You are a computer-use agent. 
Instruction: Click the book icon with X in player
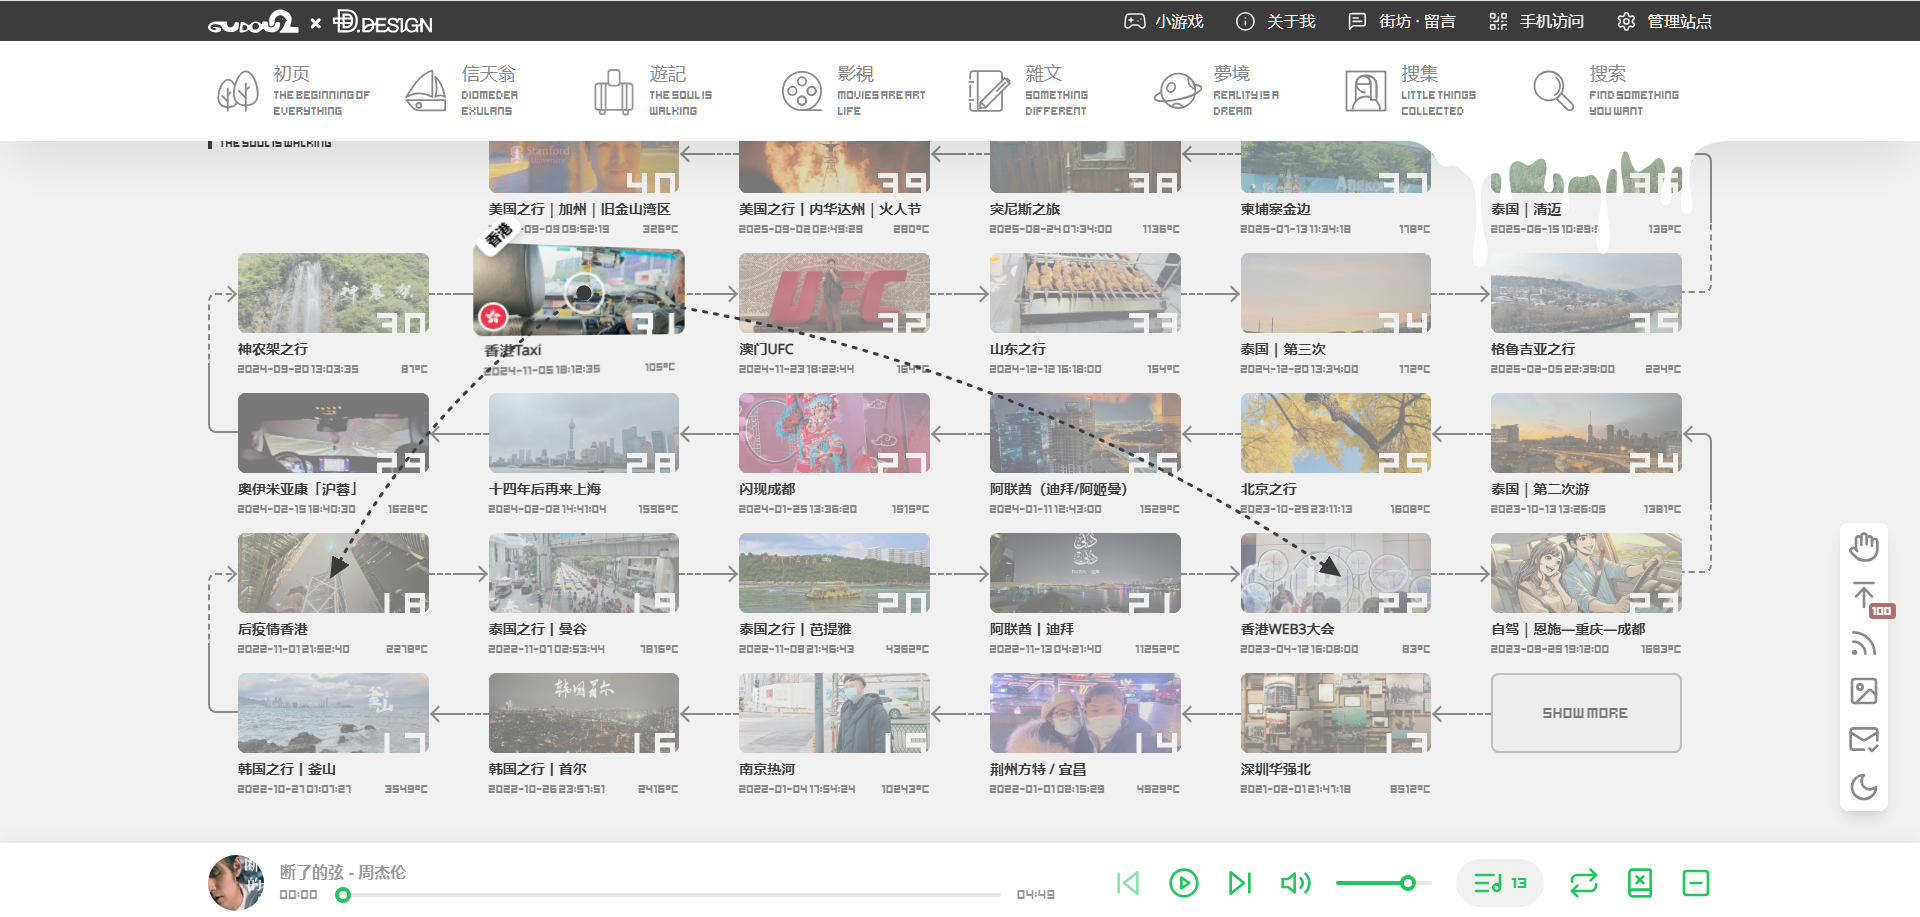pyautogui.click(x=1640, y=883)
